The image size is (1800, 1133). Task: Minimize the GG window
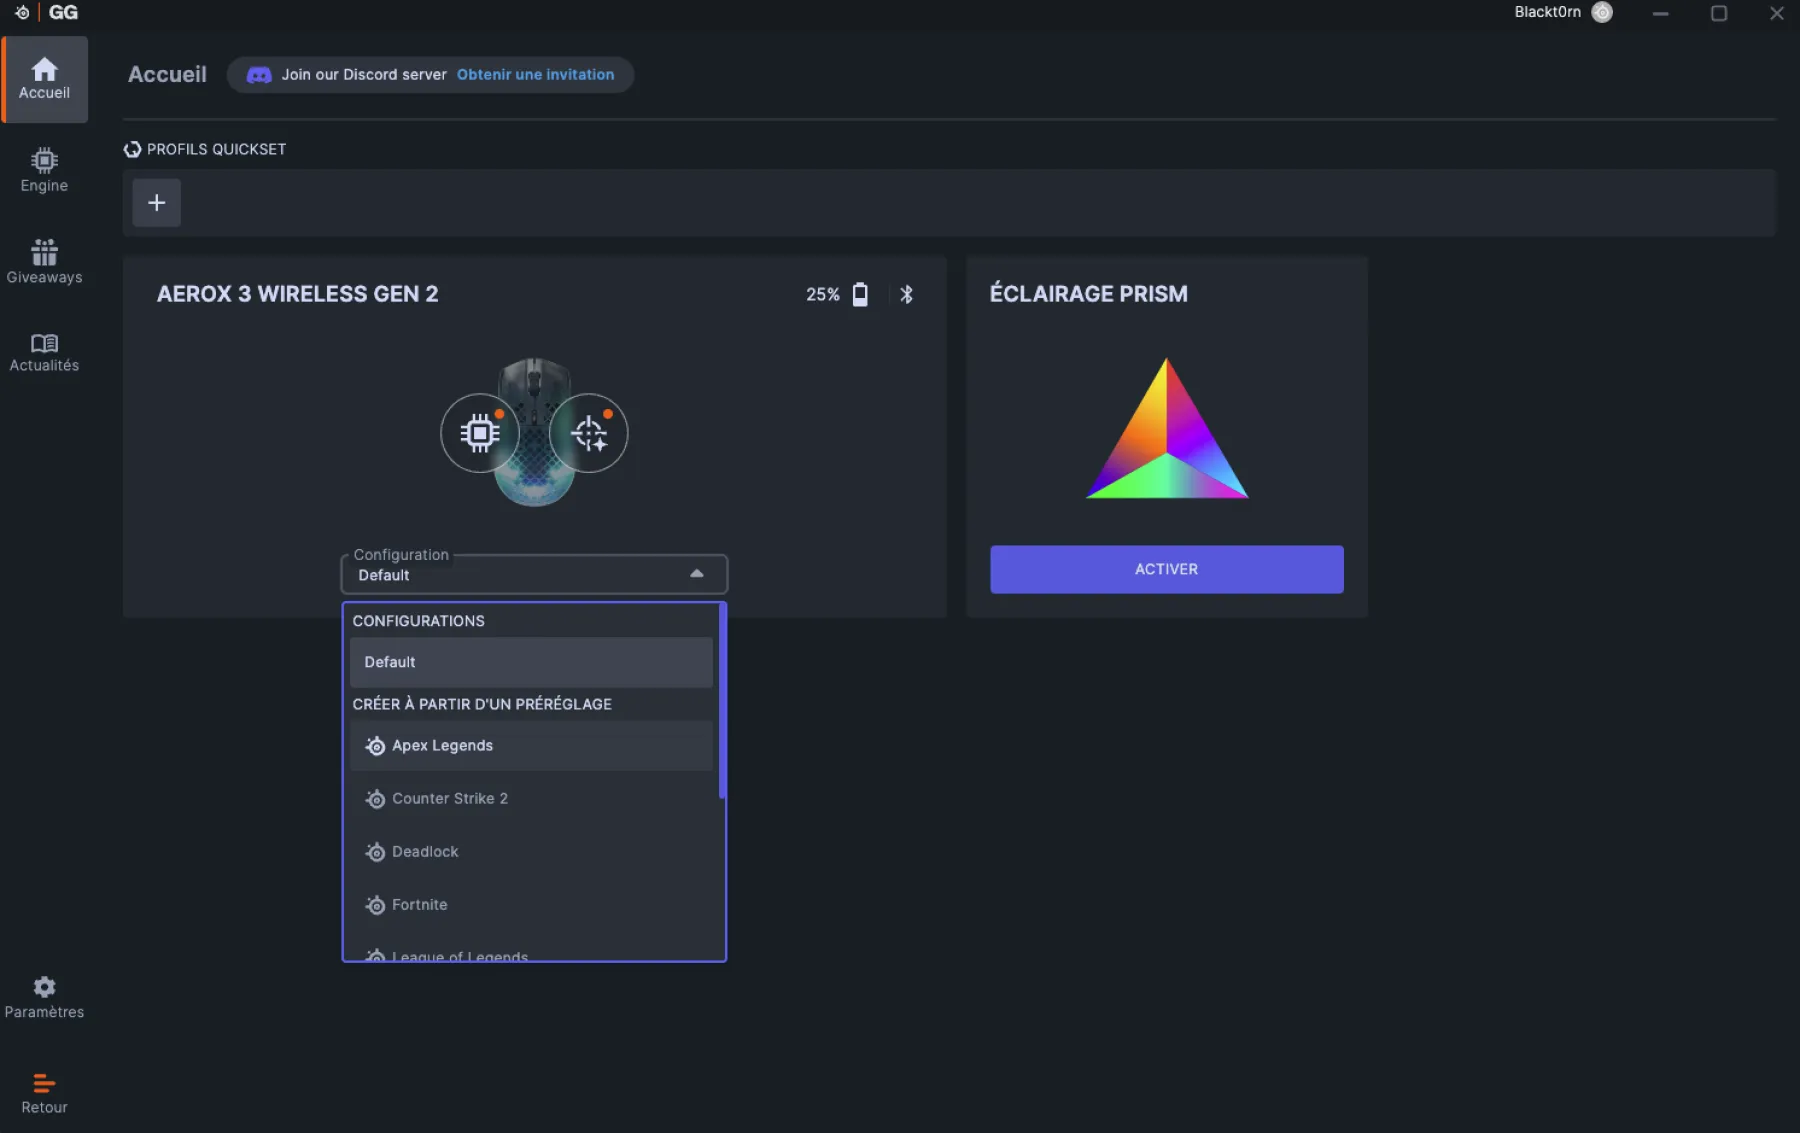coord(1661,13)
